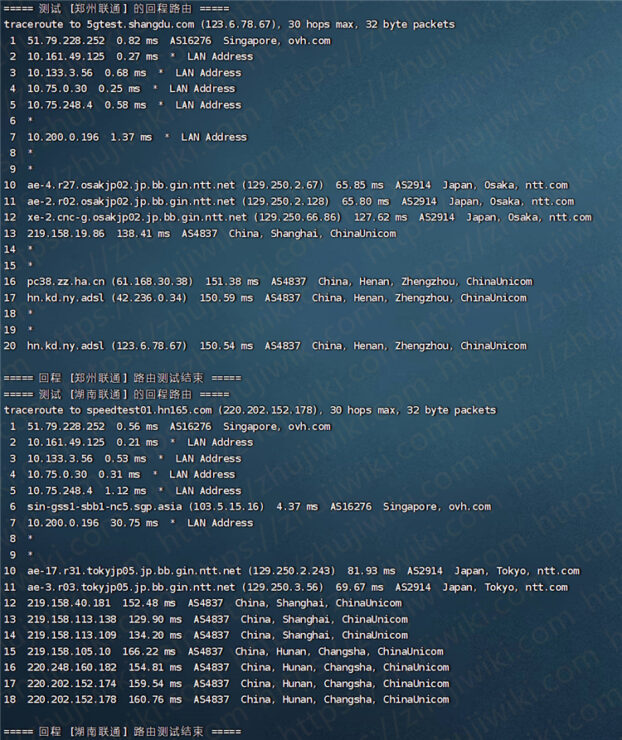Click latency value 150.54 ms on hop 20
This screenshot has width=622, height=740.
coord(226,346)
